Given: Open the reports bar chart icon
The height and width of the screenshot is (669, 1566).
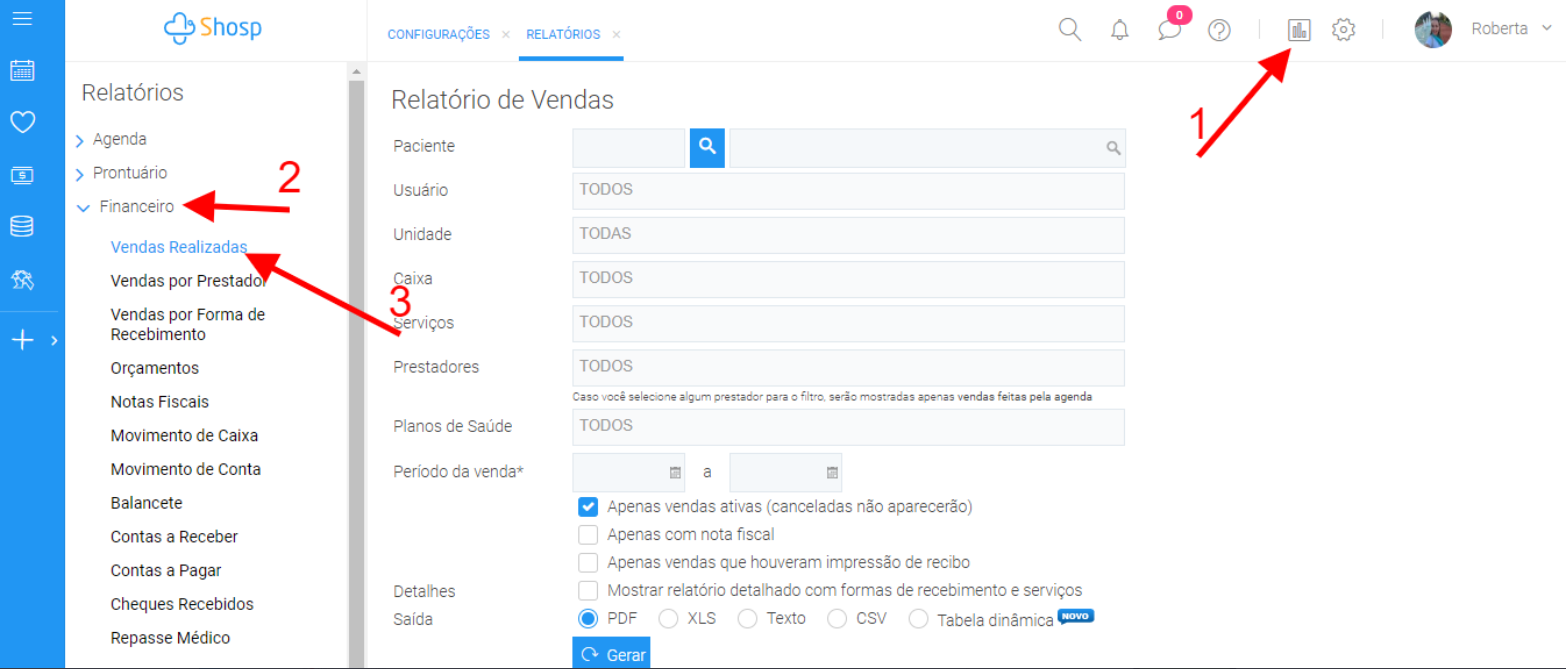Looking at the screenshot, I should click(1299, 30).
